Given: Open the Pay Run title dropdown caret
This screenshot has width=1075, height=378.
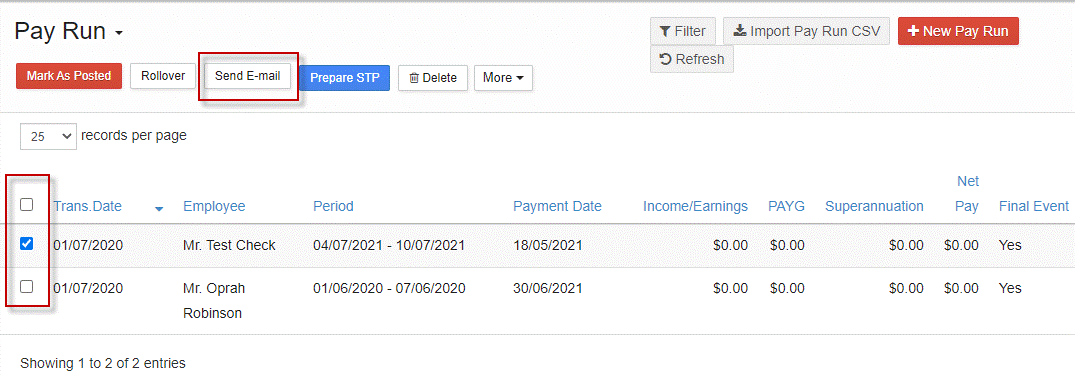Looking at the screenshot, I should coord(119,33).
